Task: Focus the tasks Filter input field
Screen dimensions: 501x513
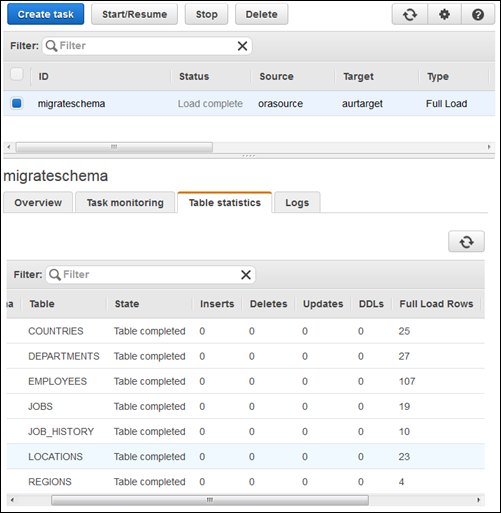Action: click(147, 46)
